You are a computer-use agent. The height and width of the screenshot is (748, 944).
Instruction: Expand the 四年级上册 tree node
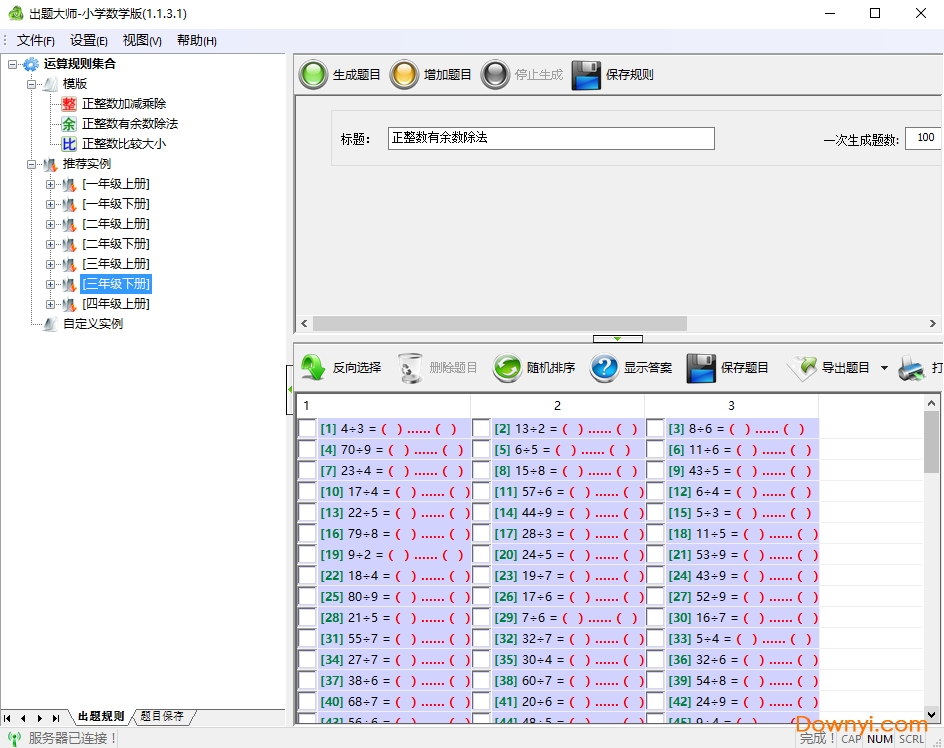pyautogui.click(x=51, y=304)
